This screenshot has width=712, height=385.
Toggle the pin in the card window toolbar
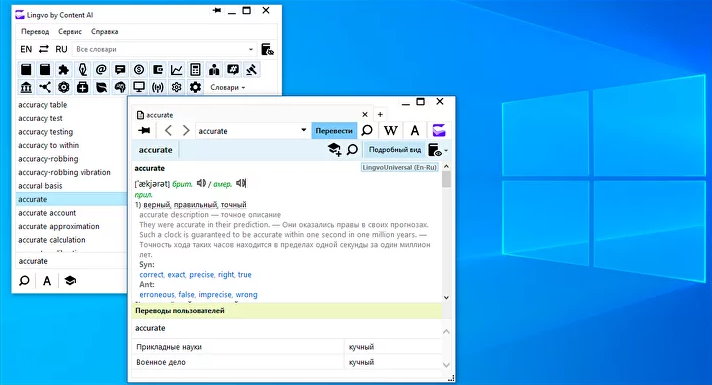pos(144,131)
